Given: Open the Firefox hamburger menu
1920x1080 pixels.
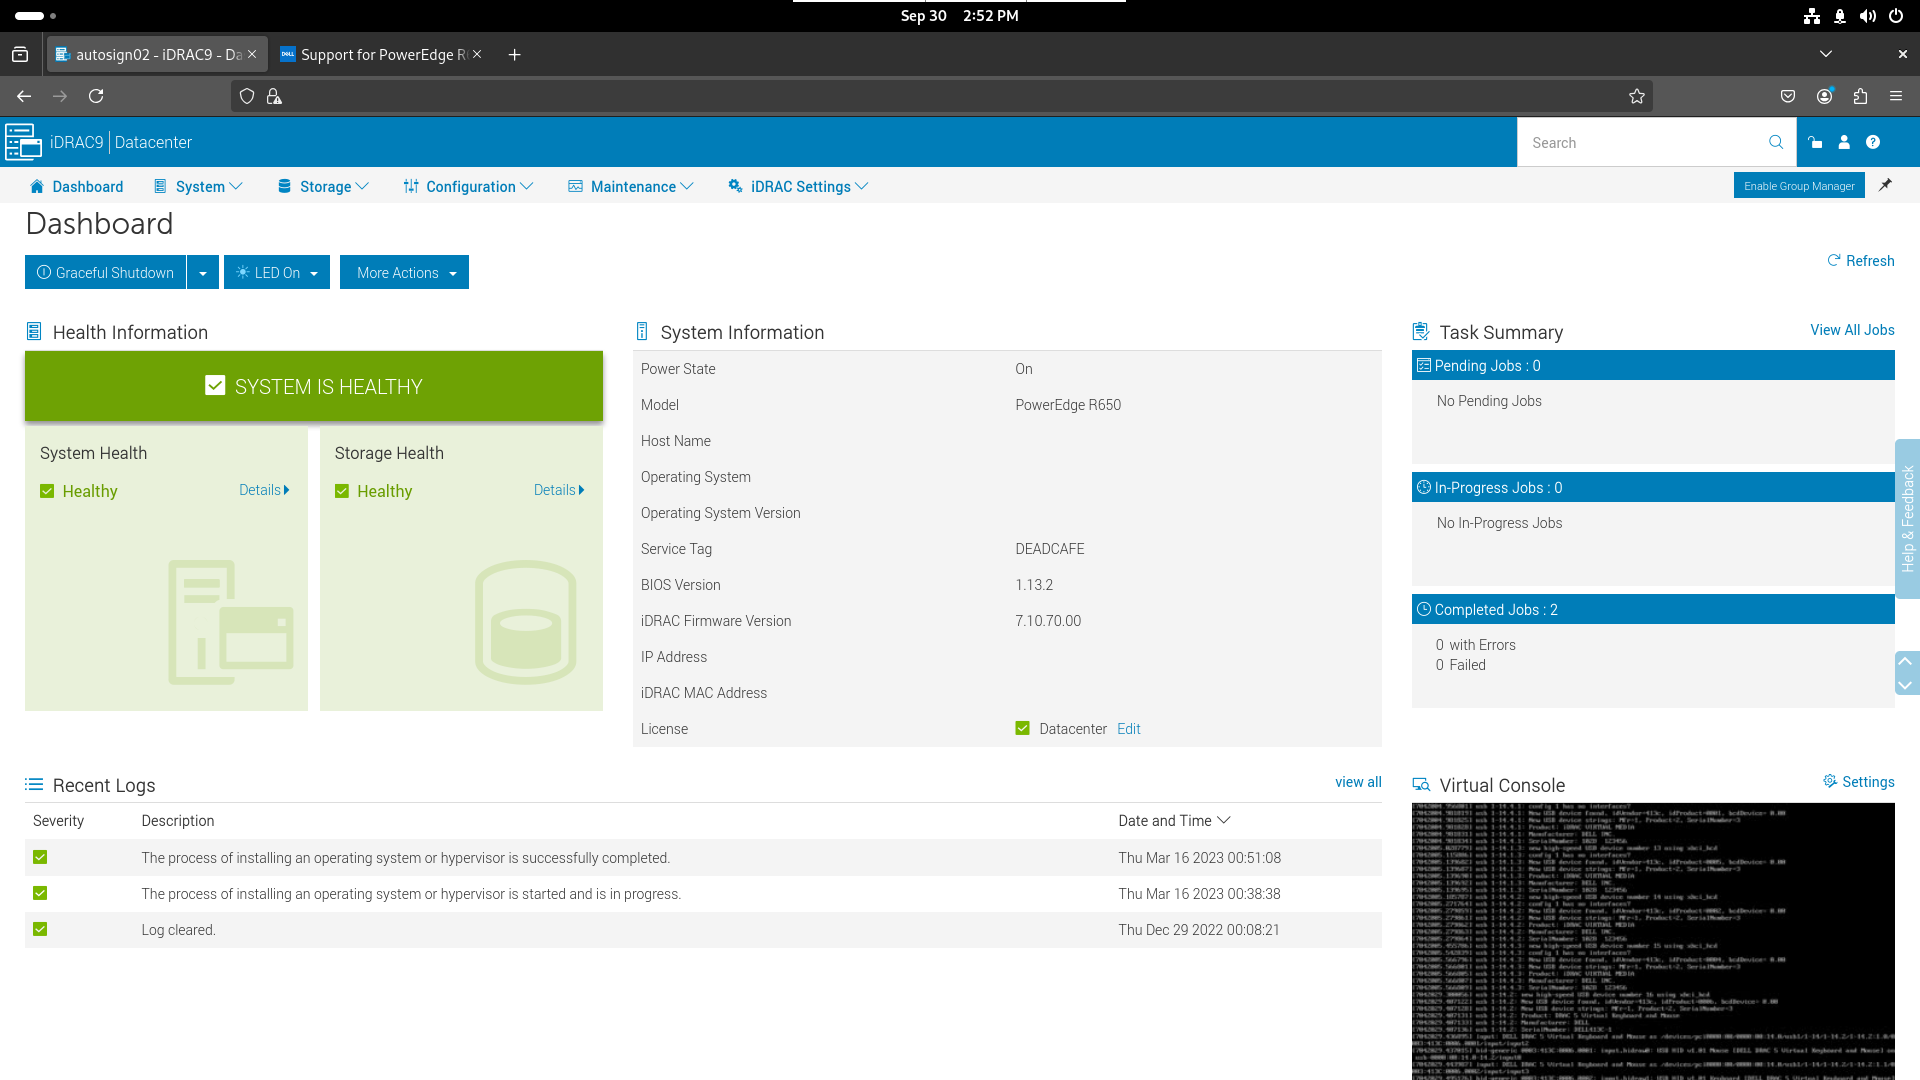Looking at the screenshot, I should [1896, 96].
